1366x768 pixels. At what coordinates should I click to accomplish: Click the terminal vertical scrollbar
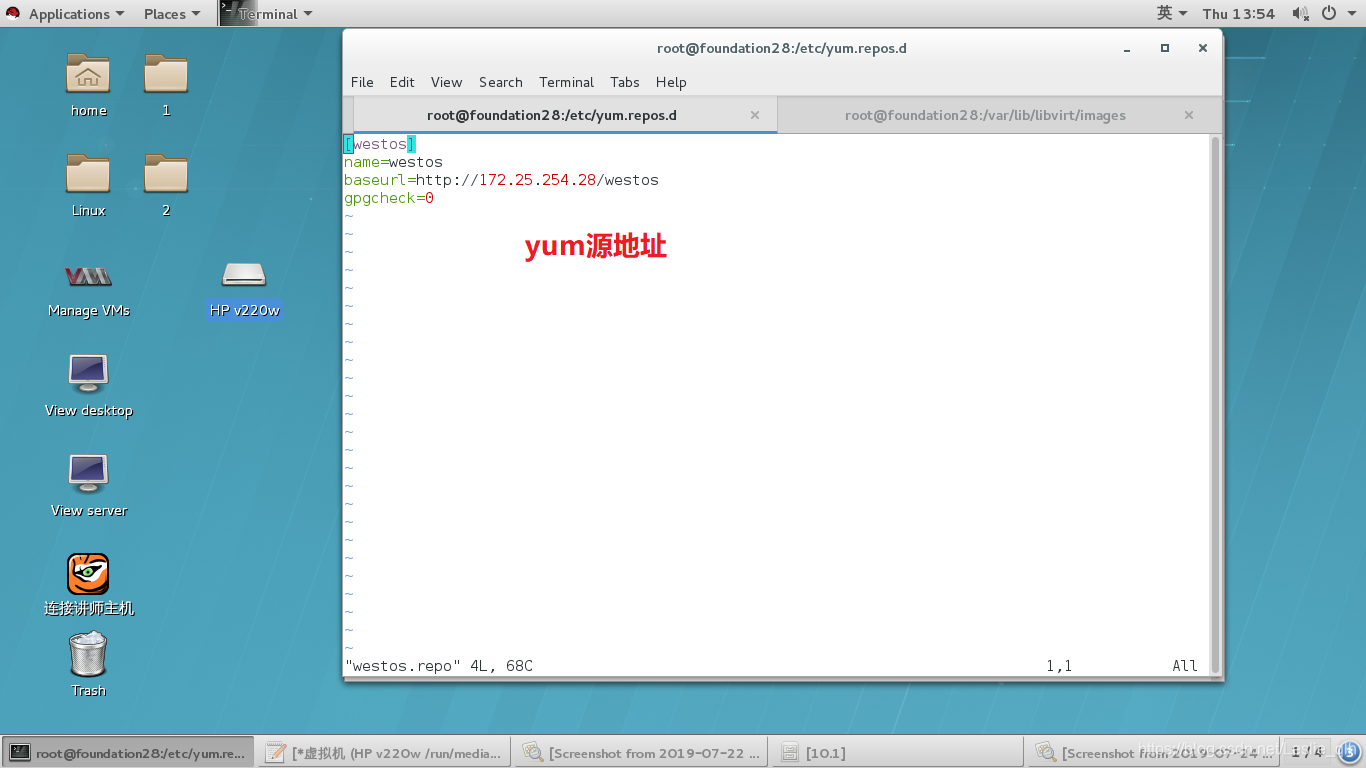point(1216,404)
